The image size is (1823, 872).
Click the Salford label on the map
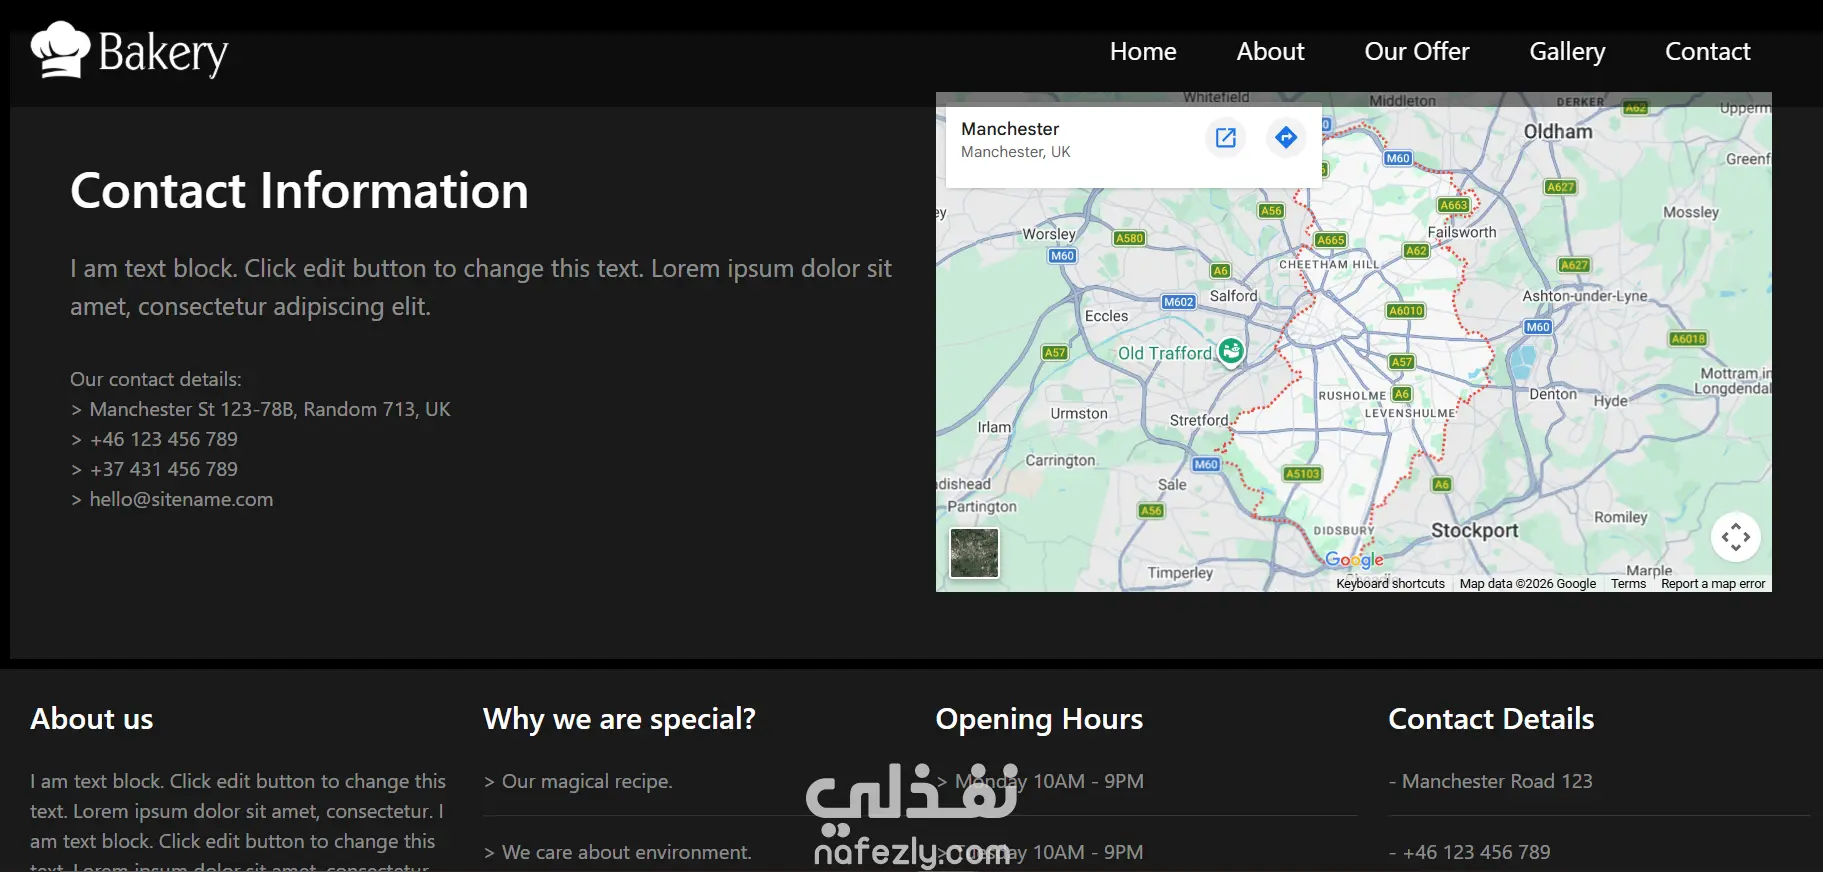pyautogui.click(x=1233, y=296)
